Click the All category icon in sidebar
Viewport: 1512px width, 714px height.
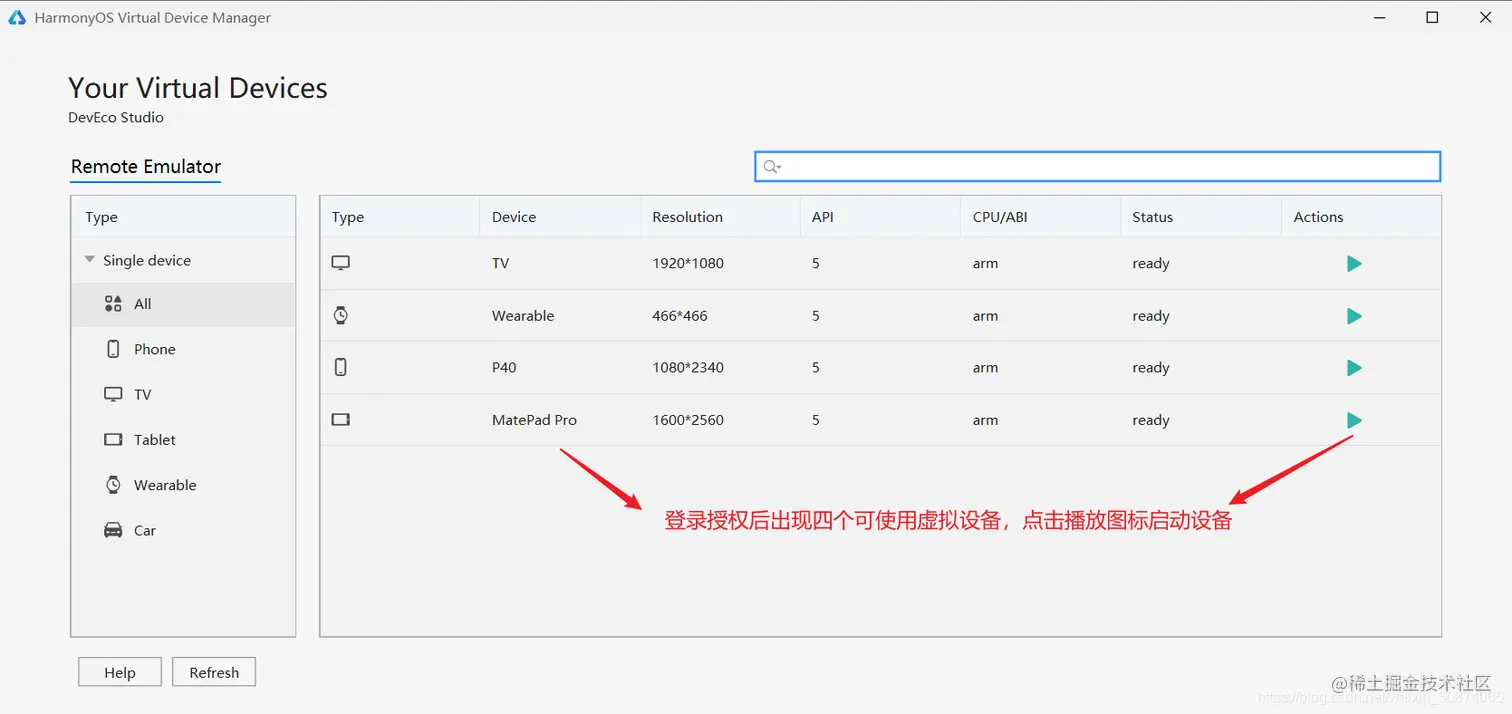click(113, 304)
